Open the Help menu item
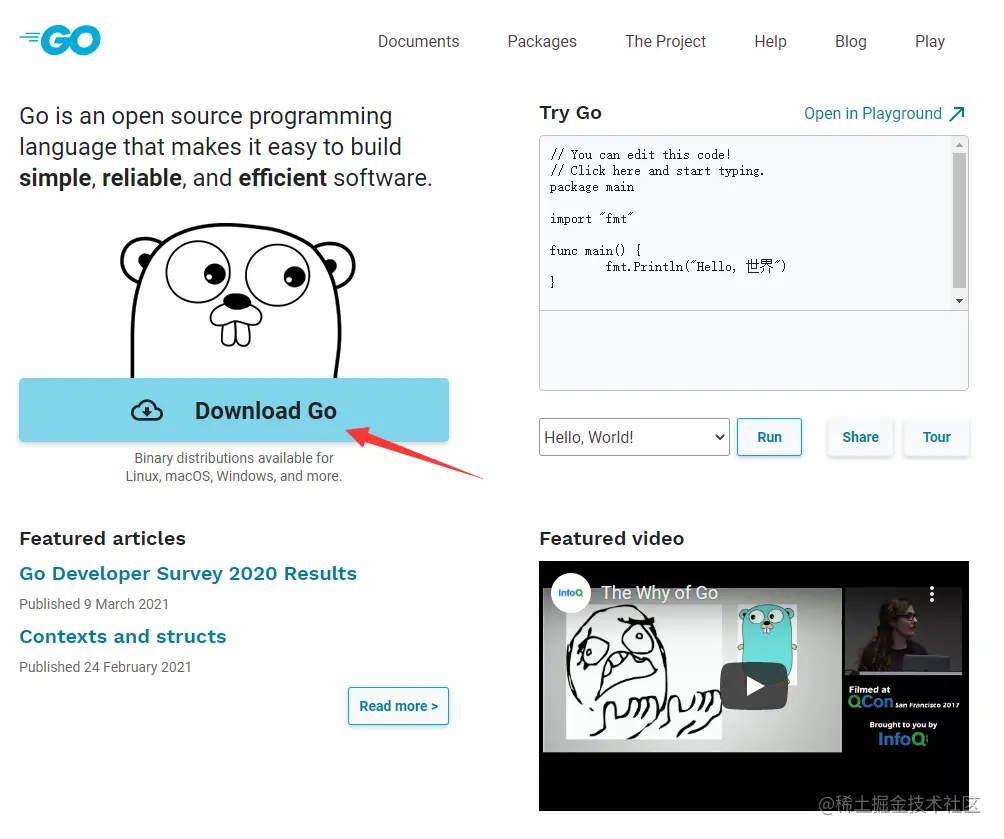 pyautogui.click(x=770, y=42)
